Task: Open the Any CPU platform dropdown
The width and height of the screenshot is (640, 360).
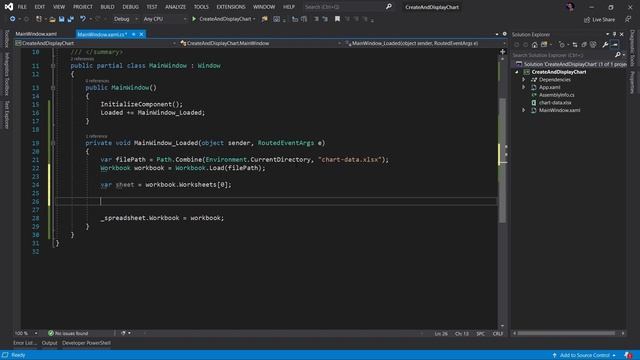Action: [x=165, y=19]
